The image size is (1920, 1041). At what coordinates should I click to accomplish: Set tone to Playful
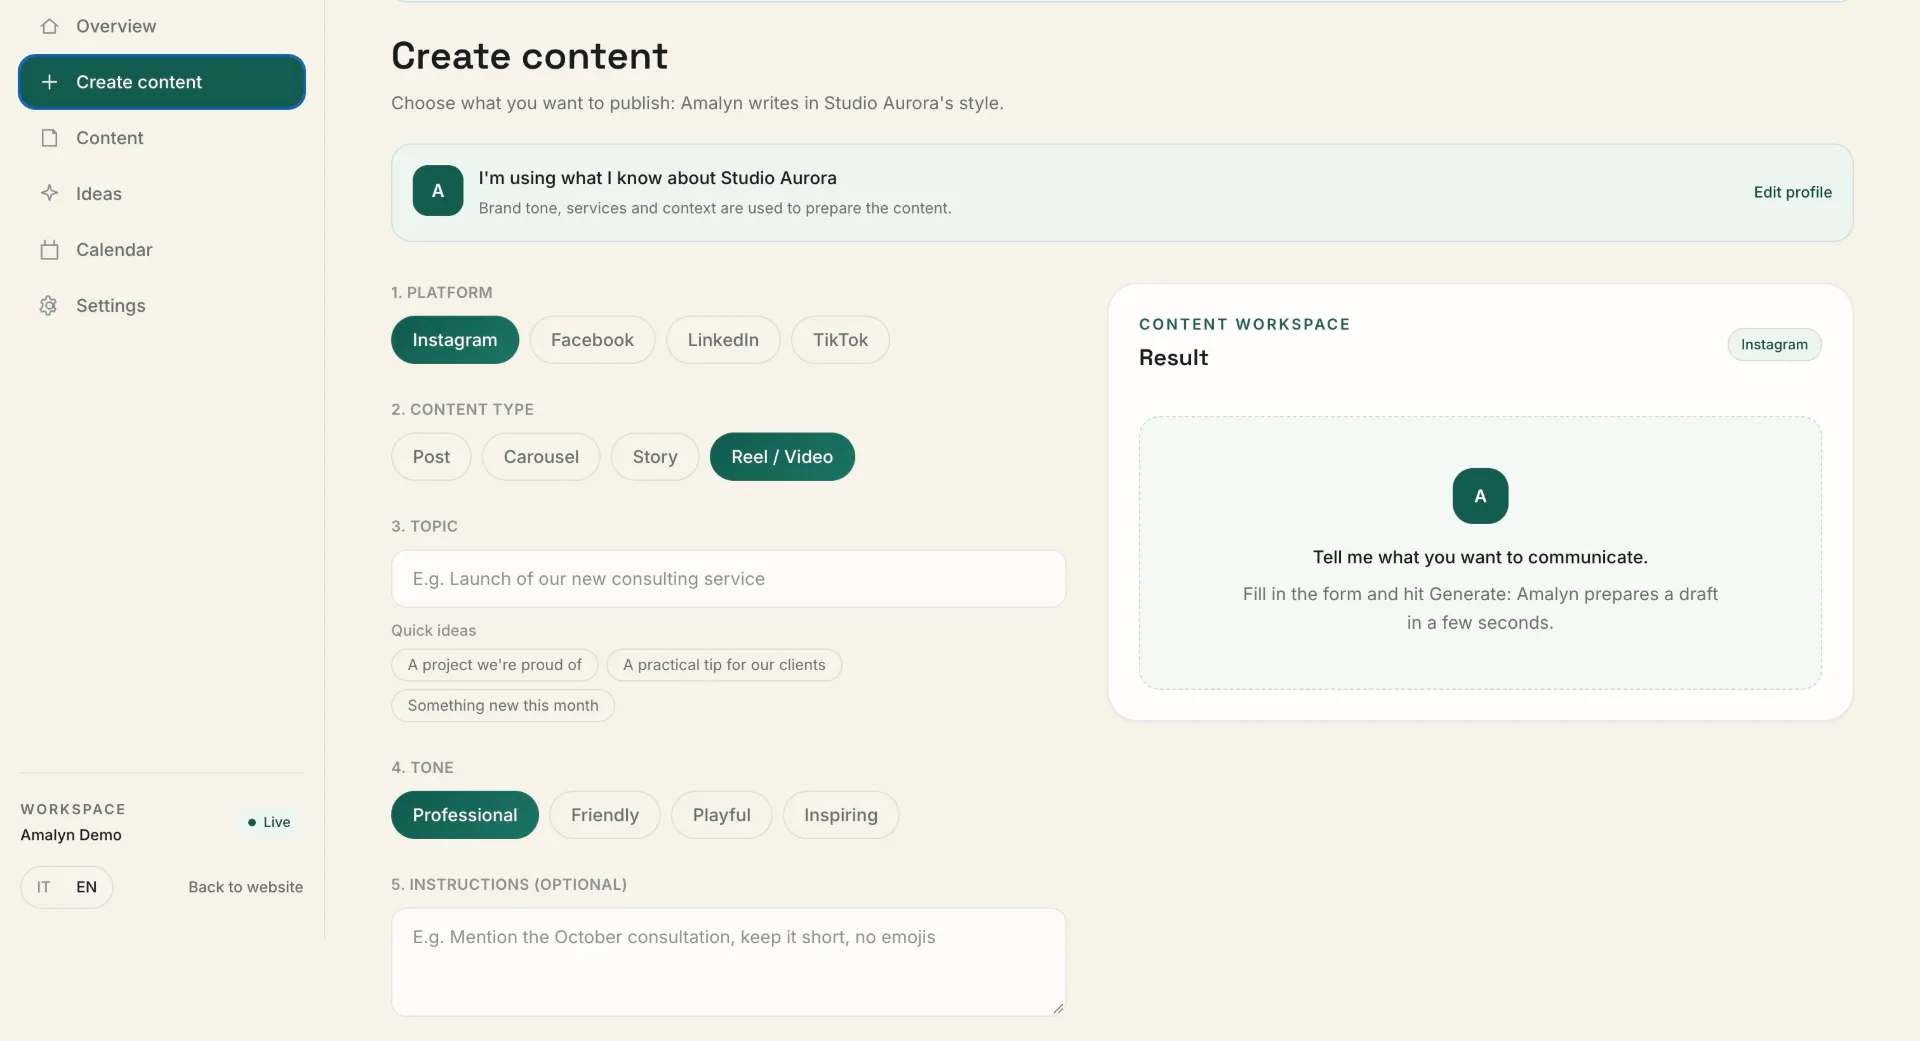(x=722, y=815)
